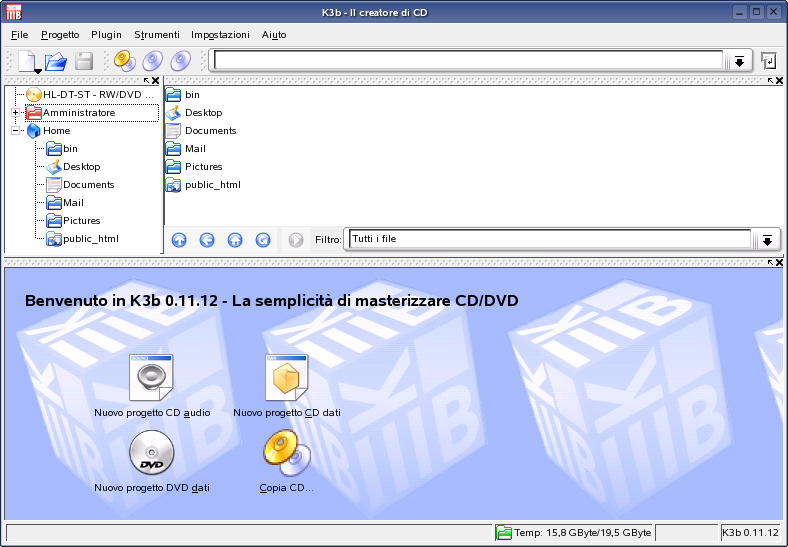Open the Progetto menu
788x547 pixels.
tap(60, 35)
